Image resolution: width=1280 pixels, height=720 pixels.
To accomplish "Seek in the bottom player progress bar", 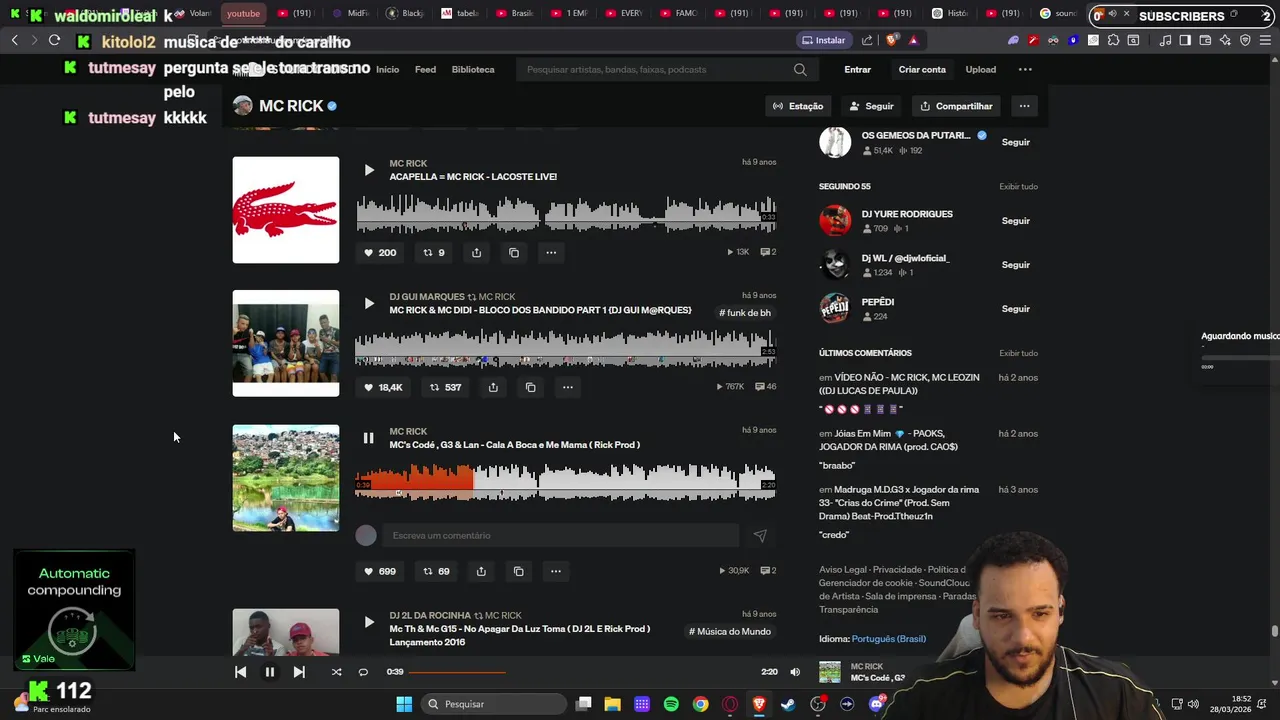I will tap(581, 672).
